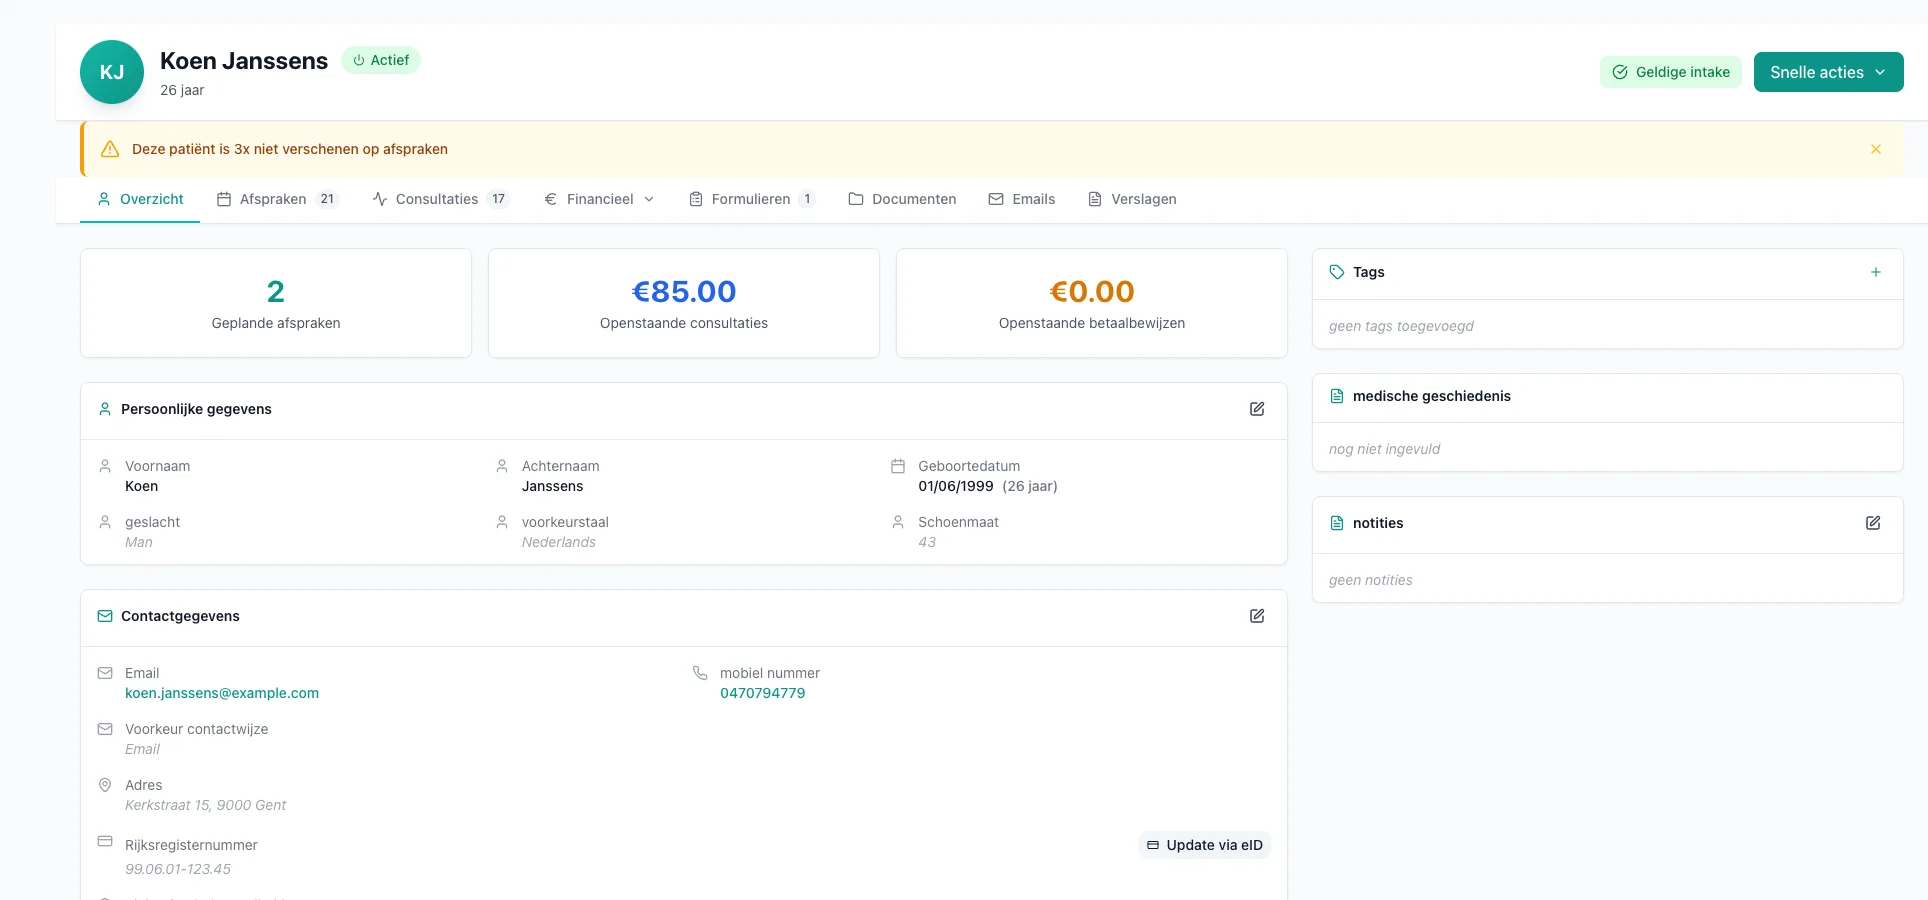
Task: Click the Rijksregisternummer value 99.06.01-123.45
Action: (178, 869)
